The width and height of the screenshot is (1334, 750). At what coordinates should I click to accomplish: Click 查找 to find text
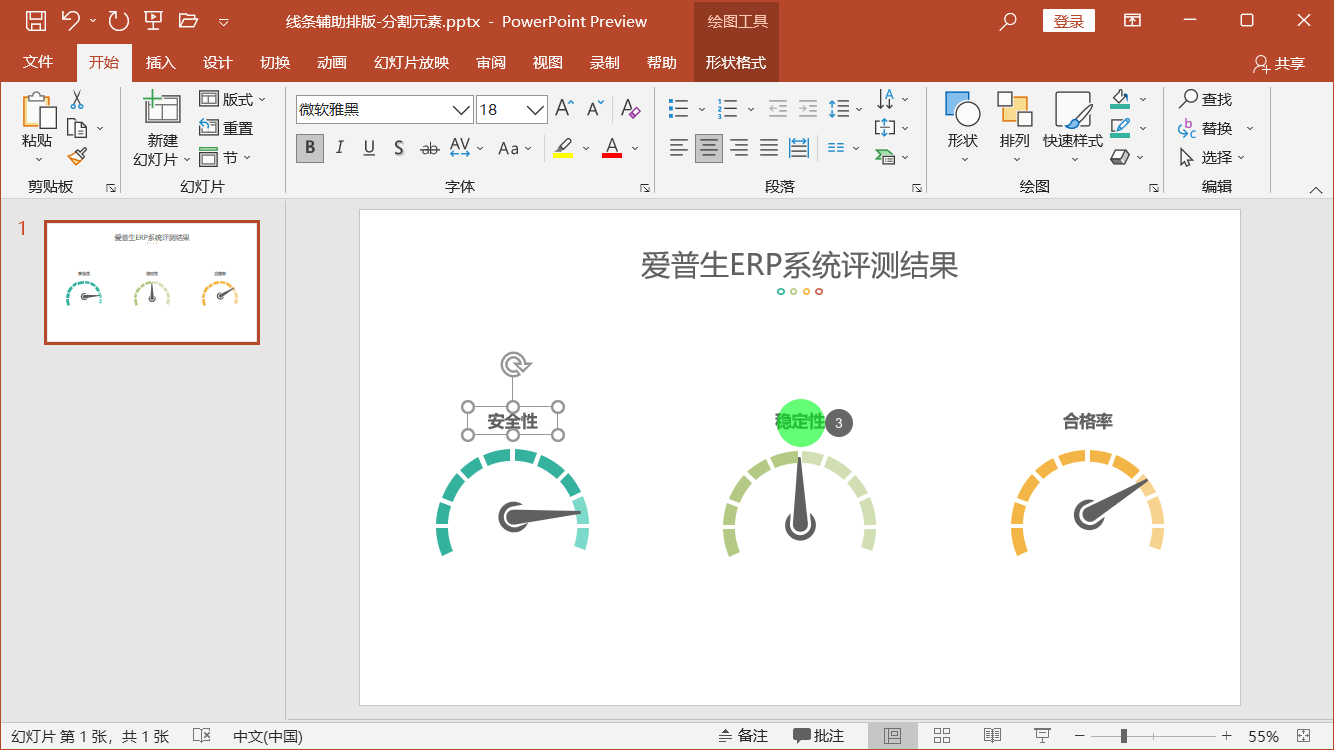pos(1205,99)
